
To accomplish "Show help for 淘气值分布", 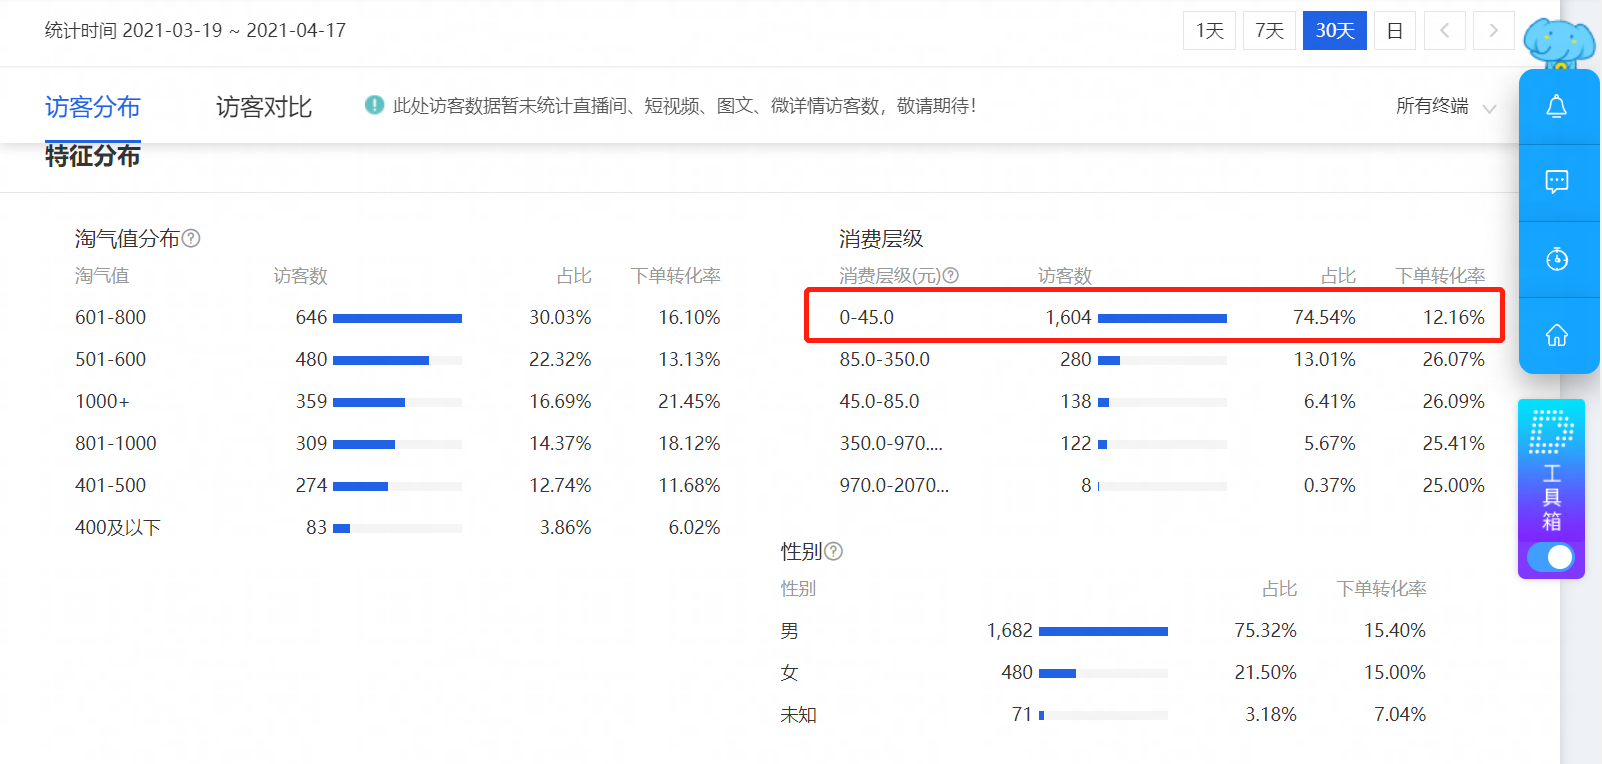I will [x=191, y=238].
